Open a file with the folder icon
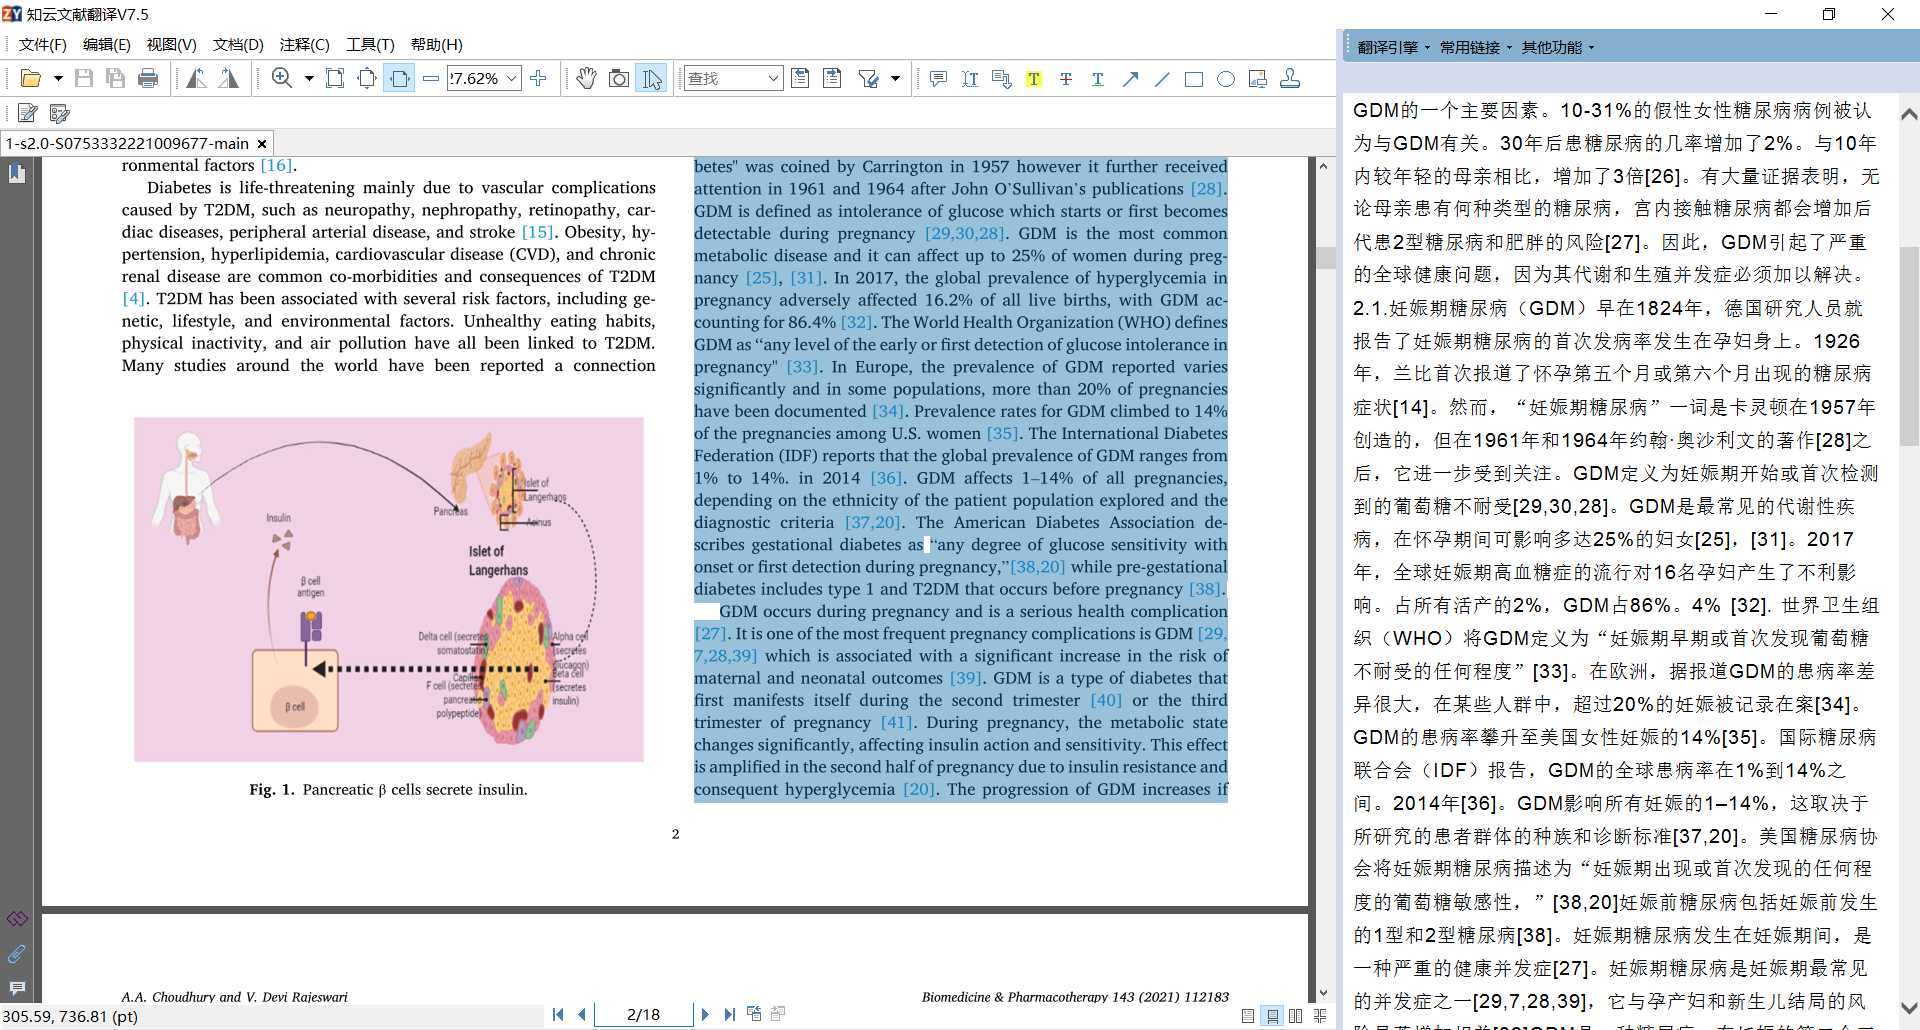Image resolution: width=1920 pixels, height=1030 pixels. point(31,79)
